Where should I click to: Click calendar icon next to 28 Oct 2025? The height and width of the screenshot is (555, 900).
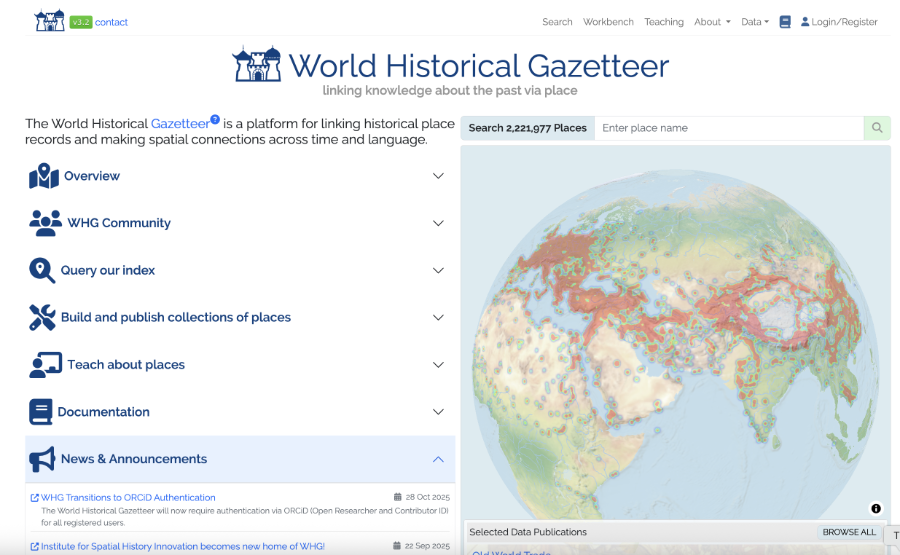(397, 497)
